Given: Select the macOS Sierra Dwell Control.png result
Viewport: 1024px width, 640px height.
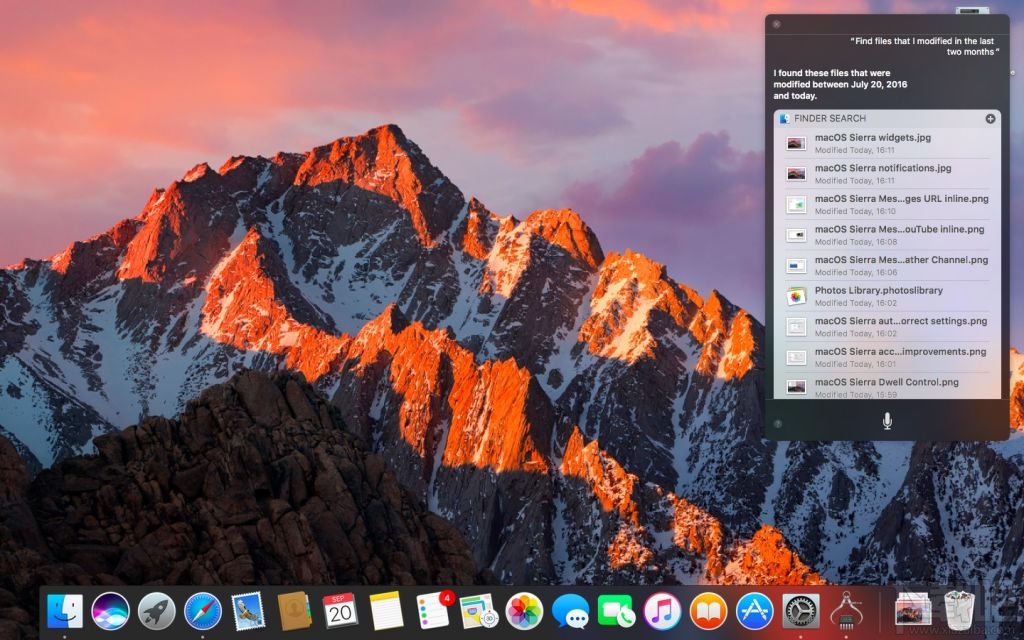Looking at the screenshot, I should pyautogui.click(x=884, y=386).
